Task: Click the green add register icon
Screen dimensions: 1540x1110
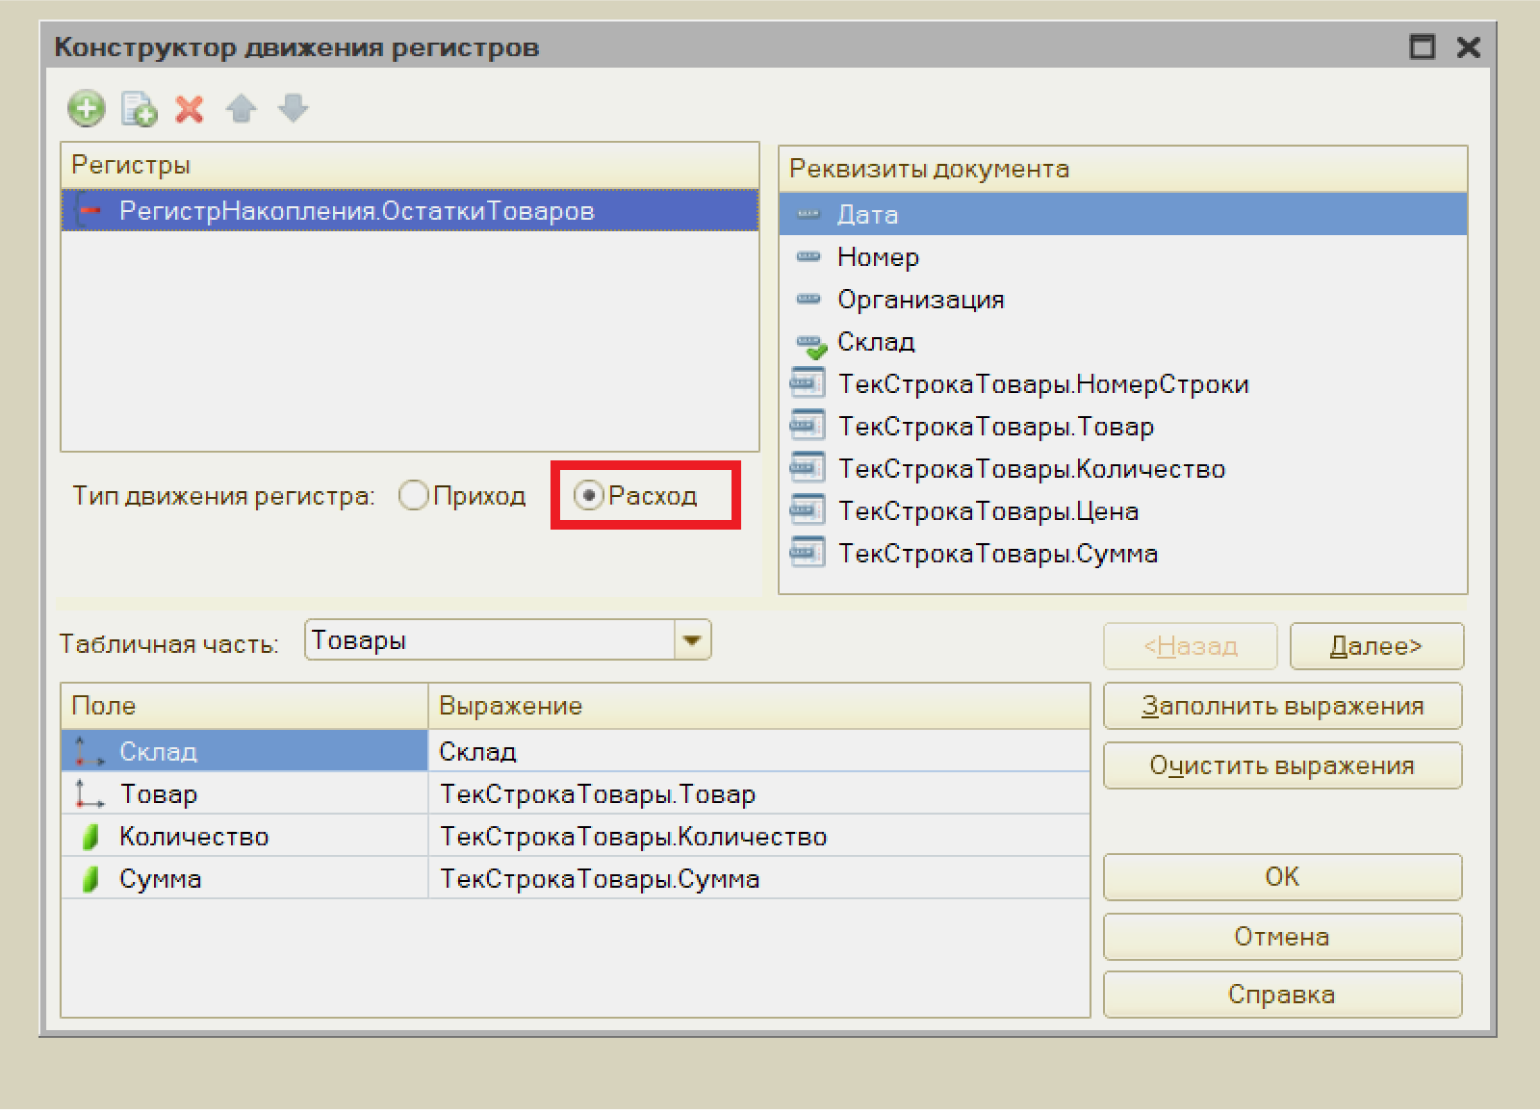Action: (x=86, y=108)
